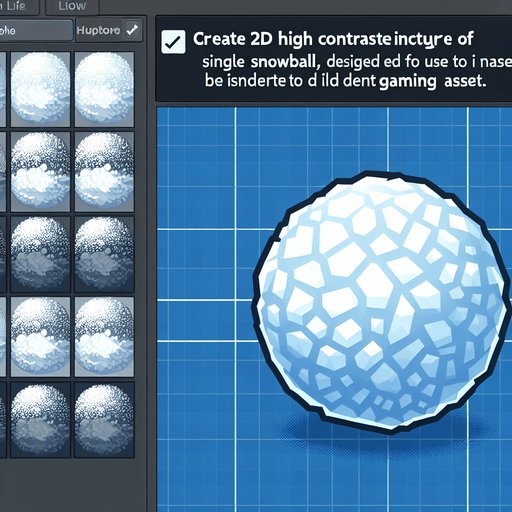Click the 'single snowball' text line
Viewport: 512px width, 512px height.
[x=357, y=62]
